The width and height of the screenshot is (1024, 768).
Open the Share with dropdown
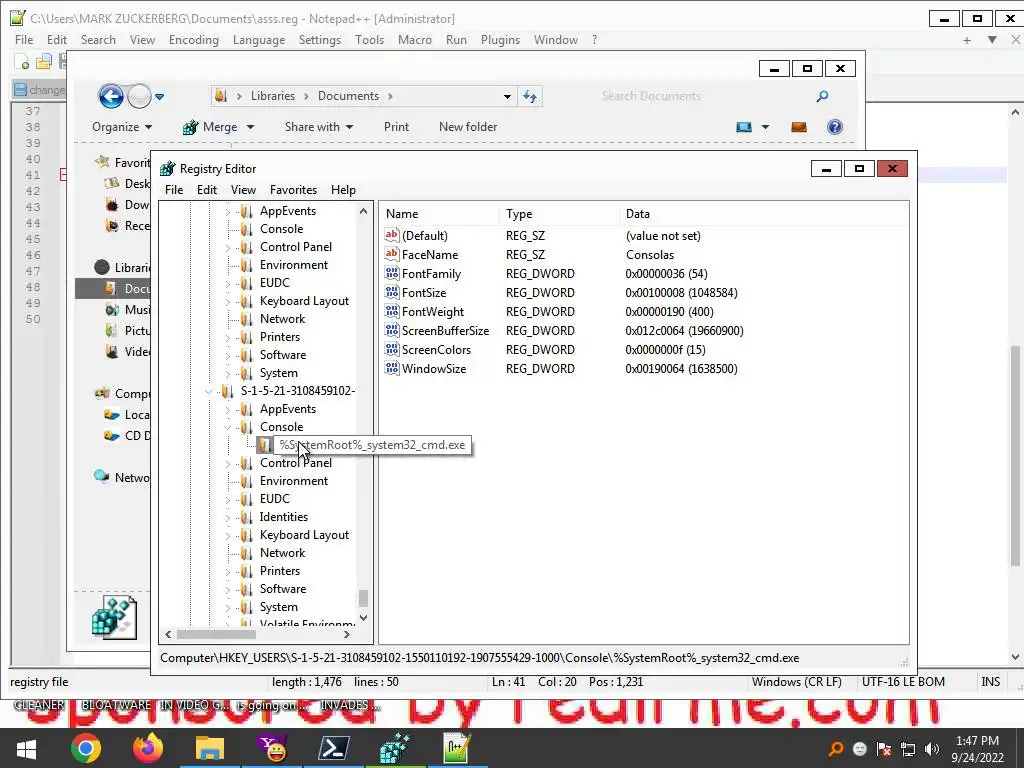[x=319, y=127]
